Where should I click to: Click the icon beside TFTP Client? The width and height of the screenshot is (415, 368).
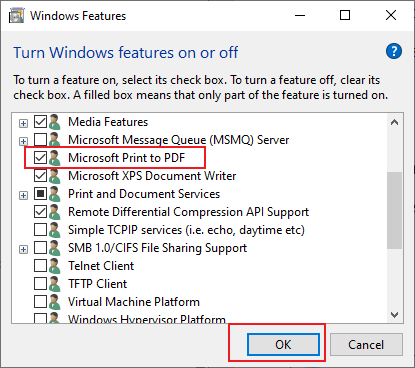tap(54, 284)
